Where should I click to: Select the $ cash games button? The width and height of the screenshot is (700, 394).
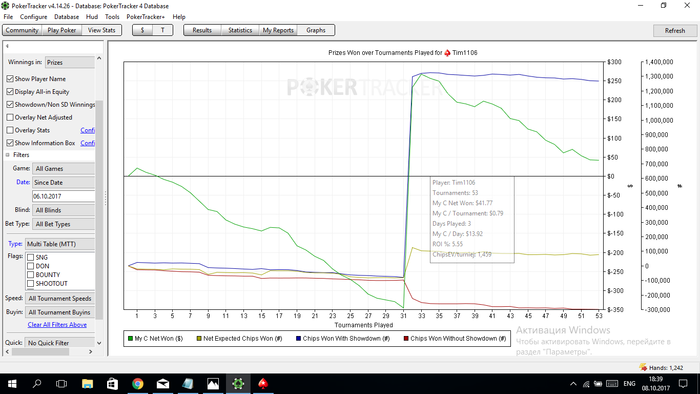coord(142,30)
